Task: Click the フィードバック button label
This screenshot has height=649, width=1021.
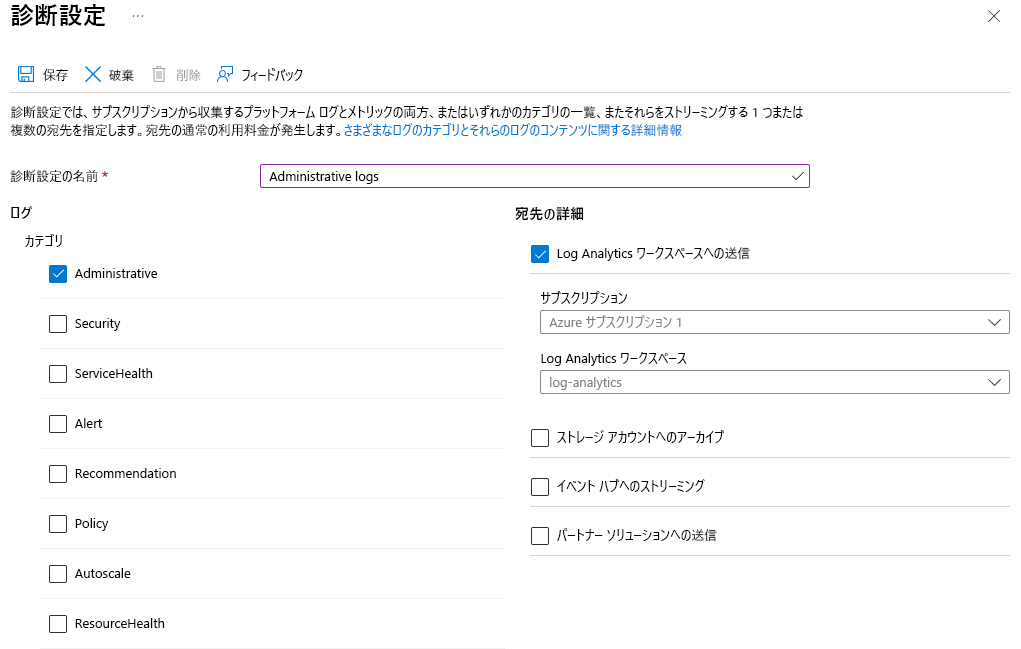Action: tap(272, 75)
